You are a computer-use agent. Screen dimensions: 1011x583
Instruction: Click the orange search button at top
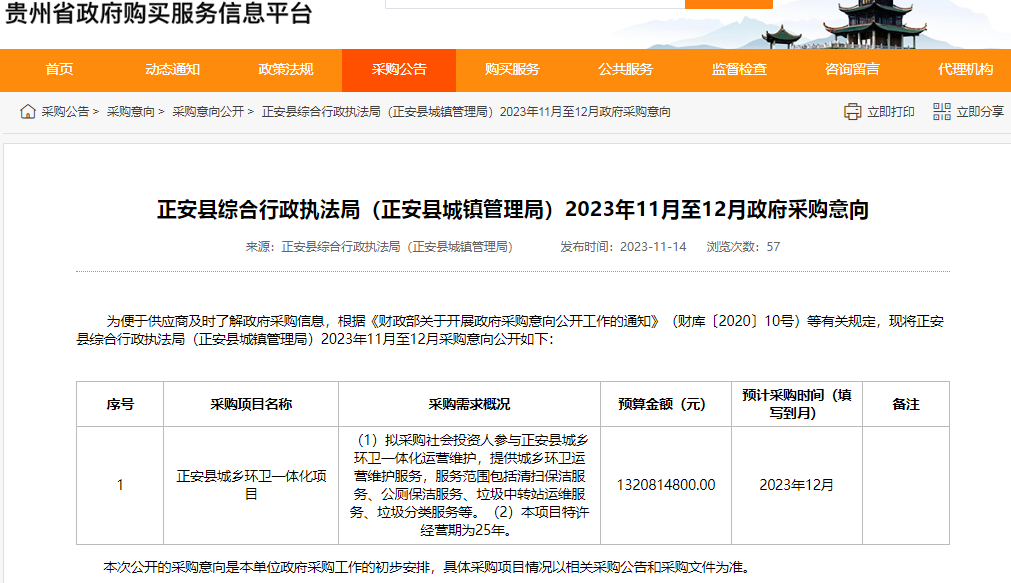pyautogui.click(x=729, y=4)
